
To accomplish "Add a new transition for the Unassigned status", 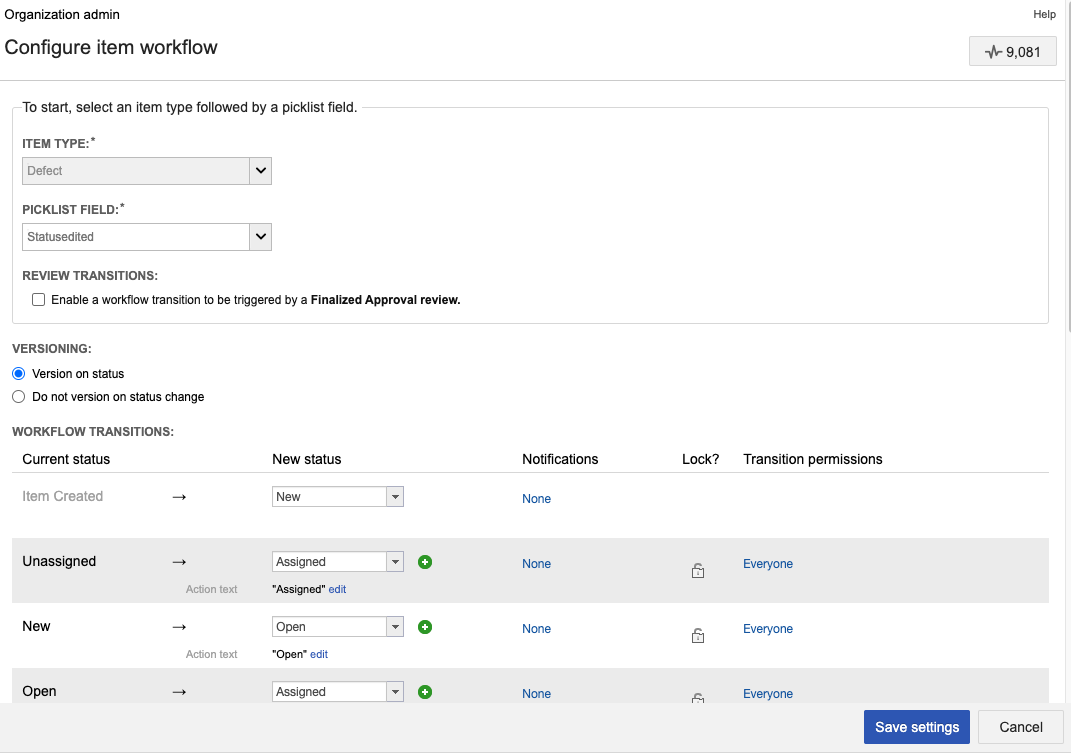I will coord(425,561).
